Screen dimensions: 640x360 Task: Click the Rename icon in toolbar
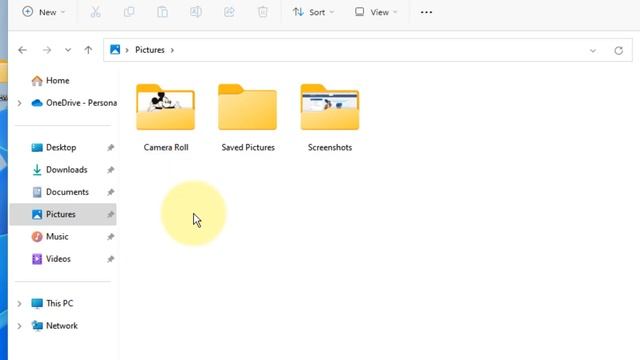pyautogui.click(x=196, y=12)
